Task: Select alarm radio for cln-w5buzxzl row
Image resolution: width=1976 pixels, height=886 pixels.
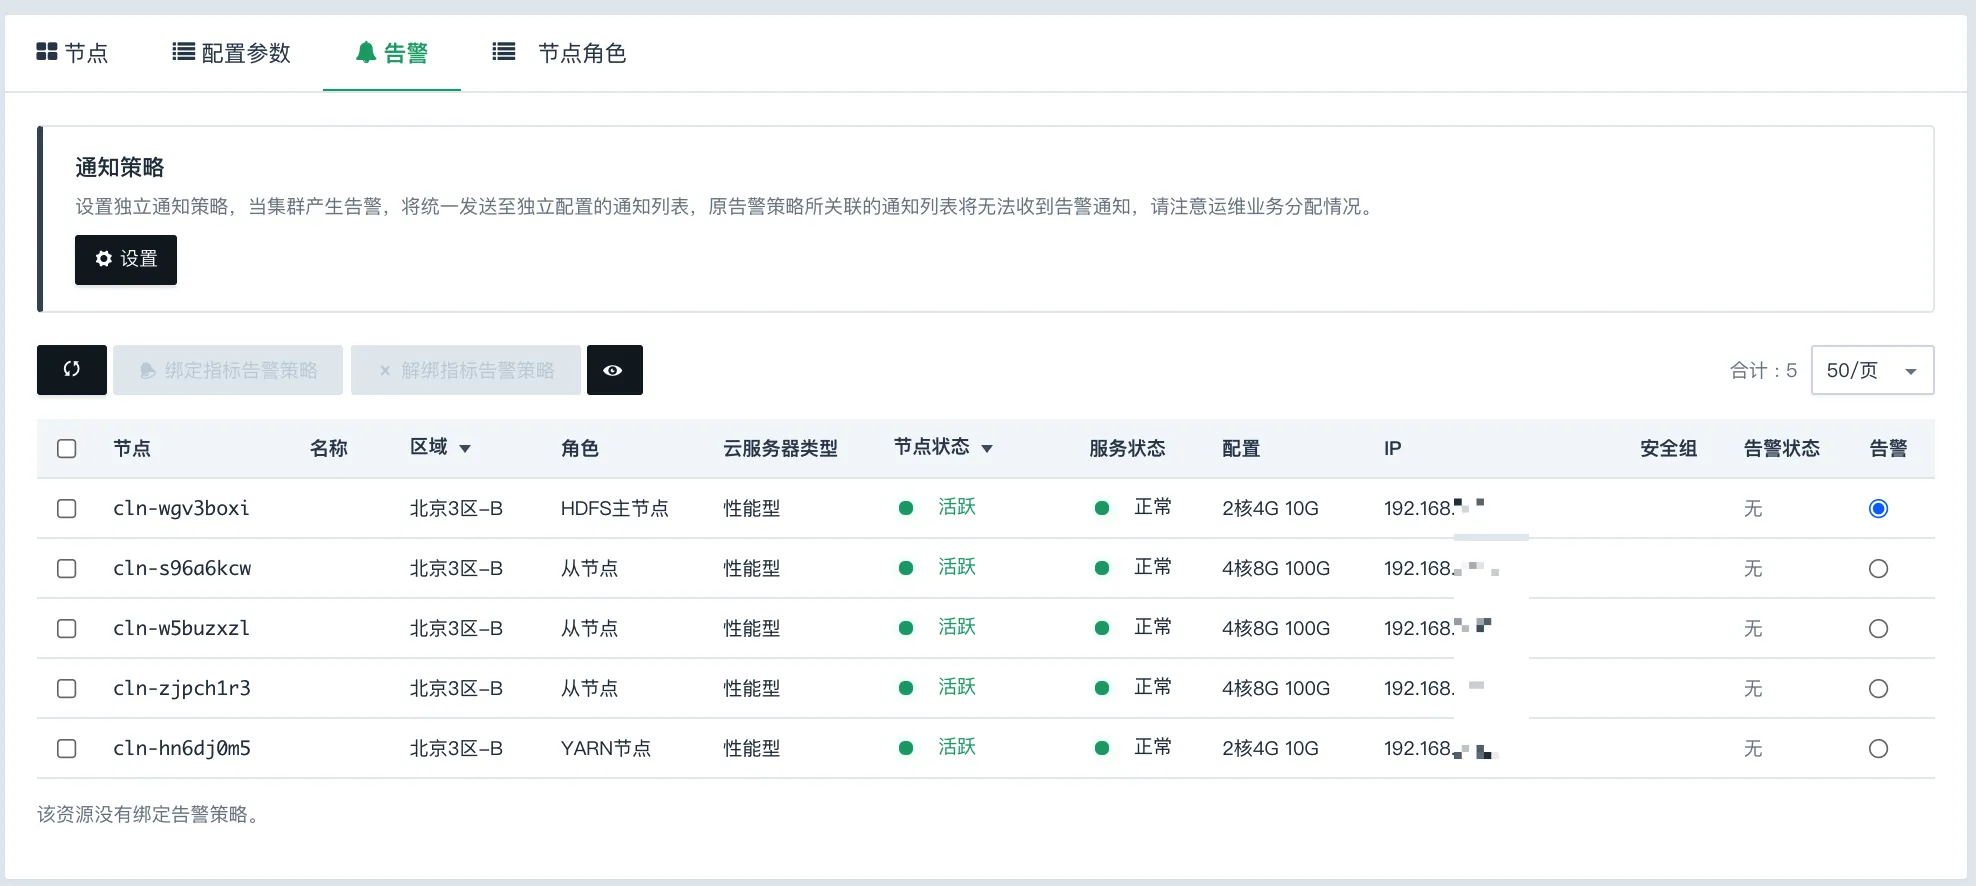Action: [1878, 629]
